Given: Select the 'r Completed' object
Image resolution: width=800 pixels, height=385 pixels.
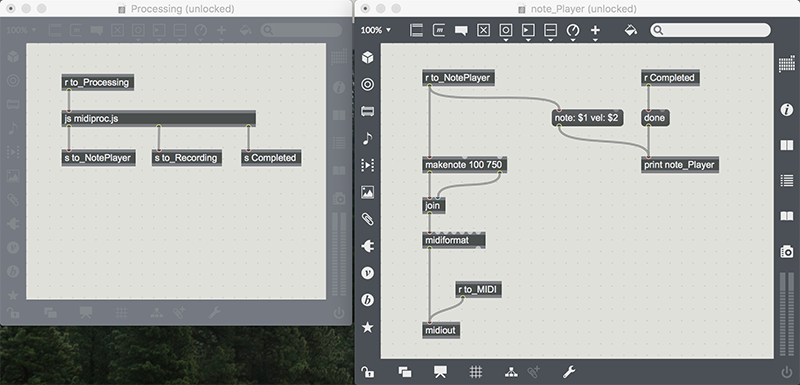Looking at the screenshot, I should [670, 78].
